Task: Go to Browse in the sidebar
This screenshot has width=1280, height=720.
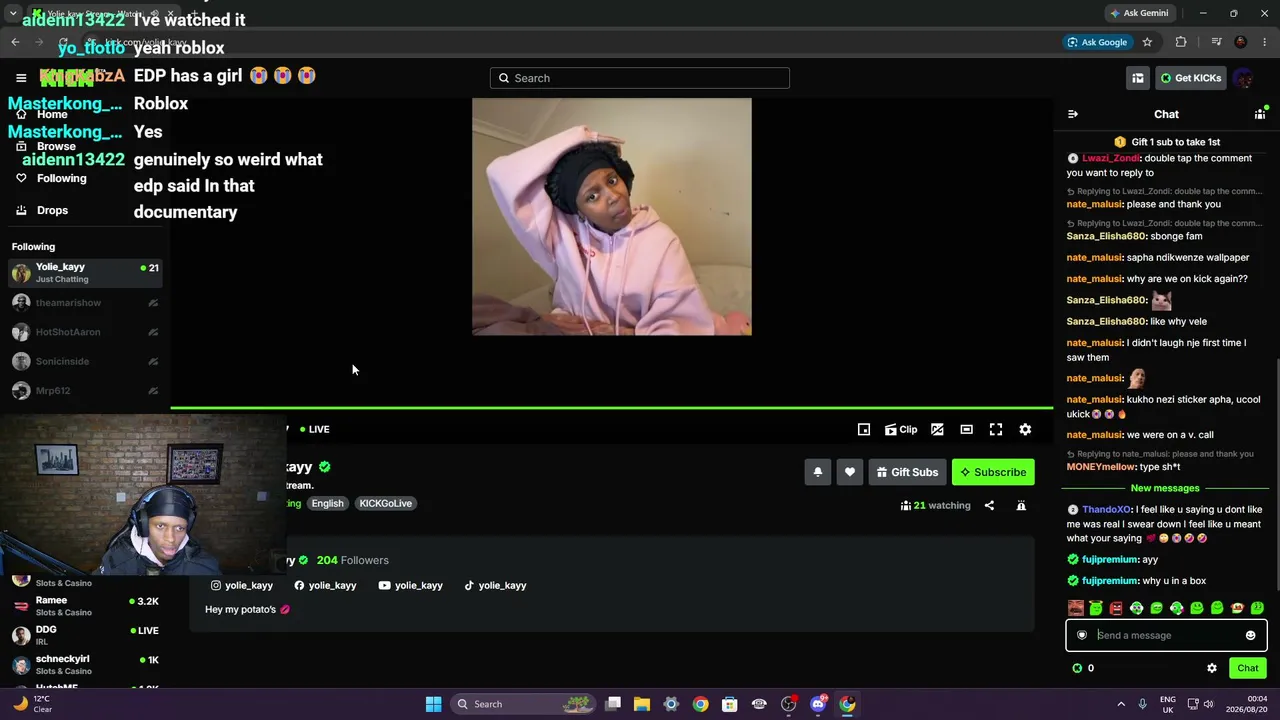Action: [x=56, y=146]
